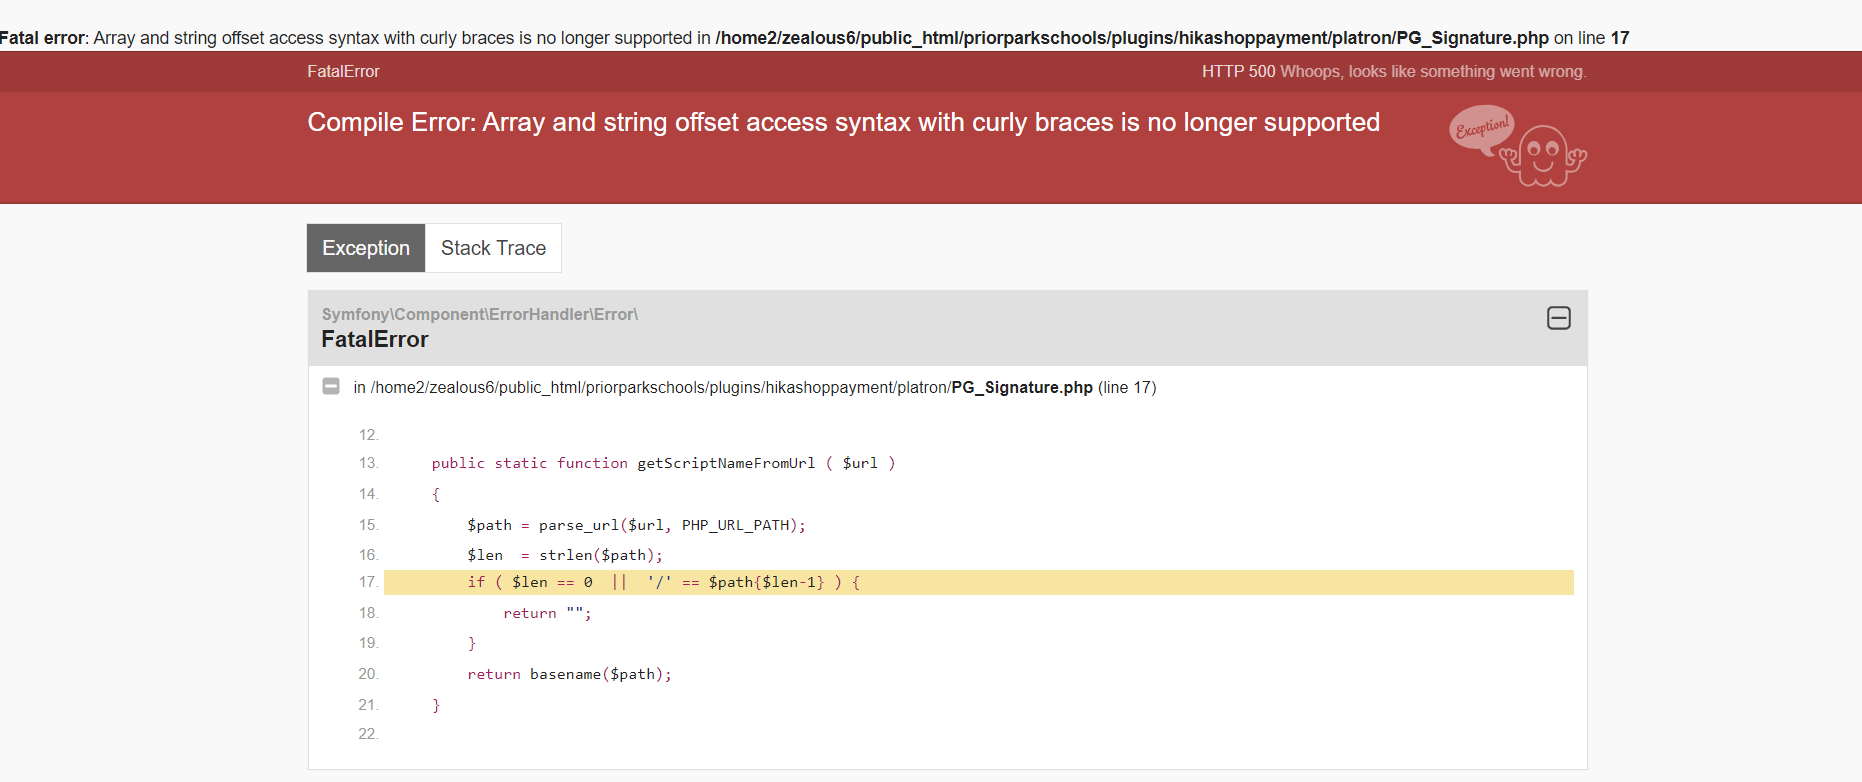Image resolution: width=1862 pixels, height=782 pixels.
Task: Click the parse_url code on line 15
Action: (636, 525)
